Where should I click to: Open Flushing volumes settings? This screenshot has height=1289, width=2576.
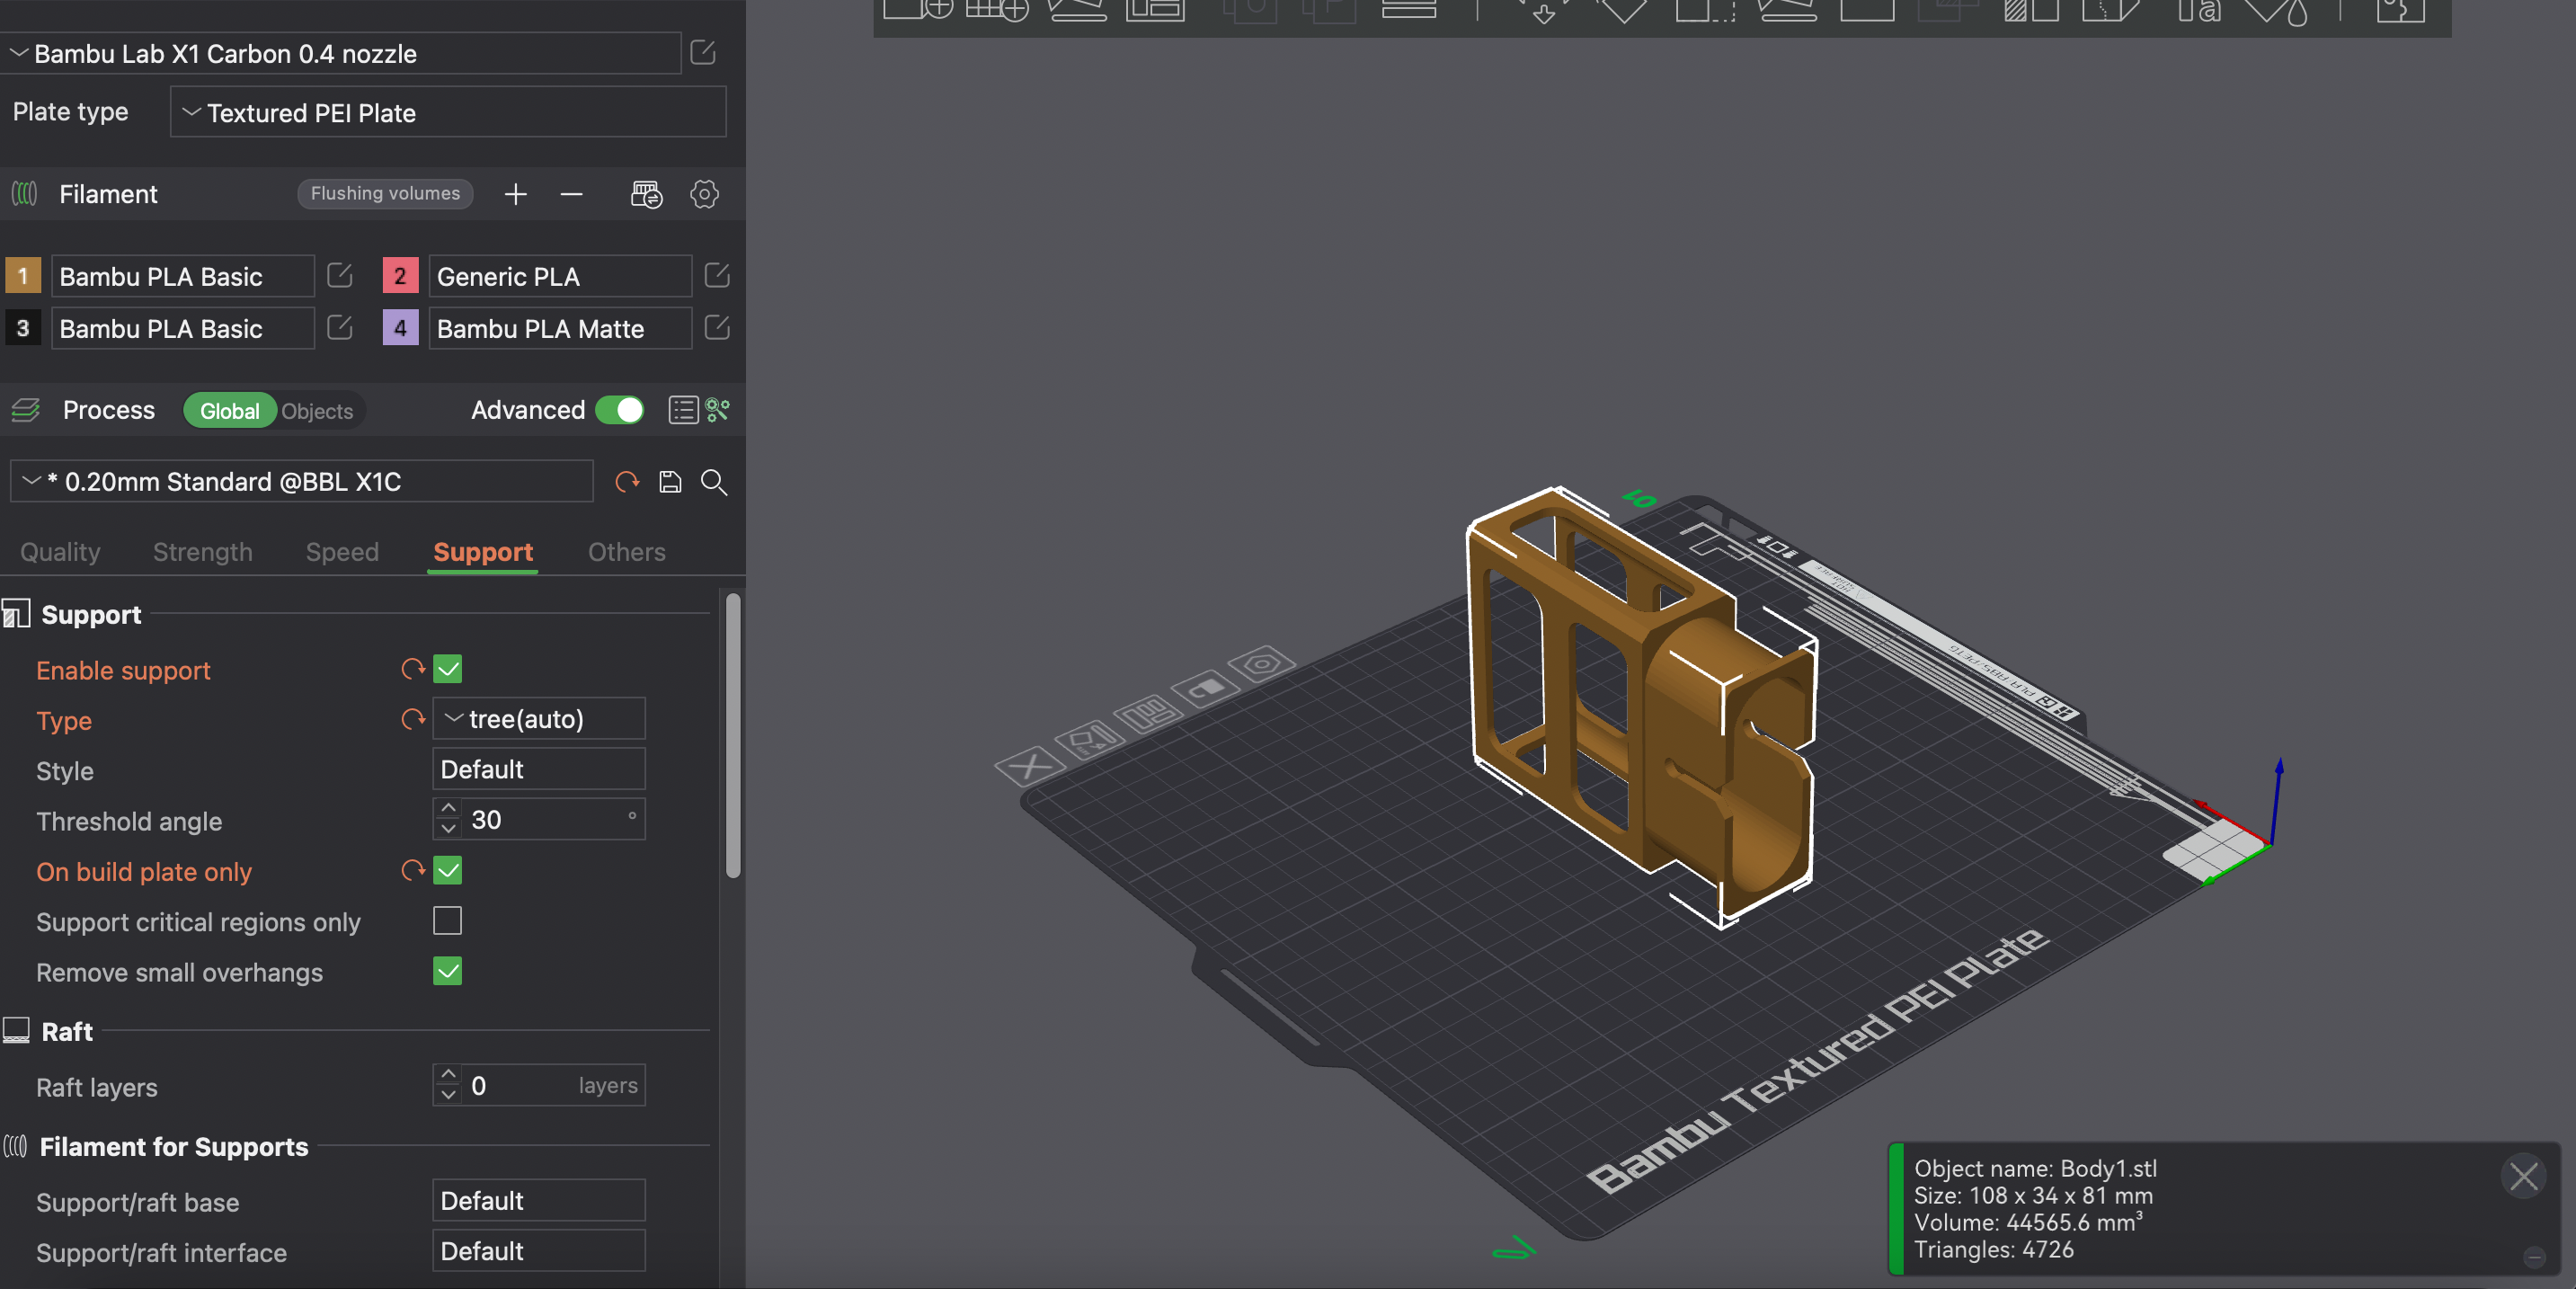click(x=385, y=193)
